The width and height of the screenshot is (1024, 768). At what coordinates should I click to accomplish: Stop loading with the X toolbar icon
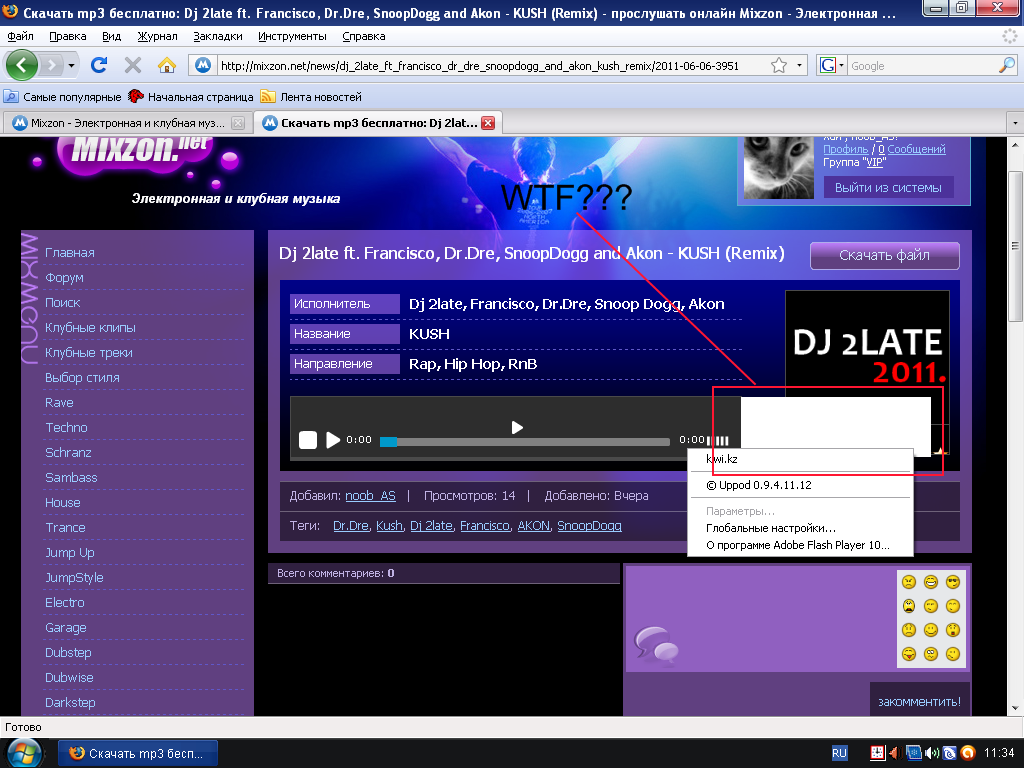tap(133, 65)
